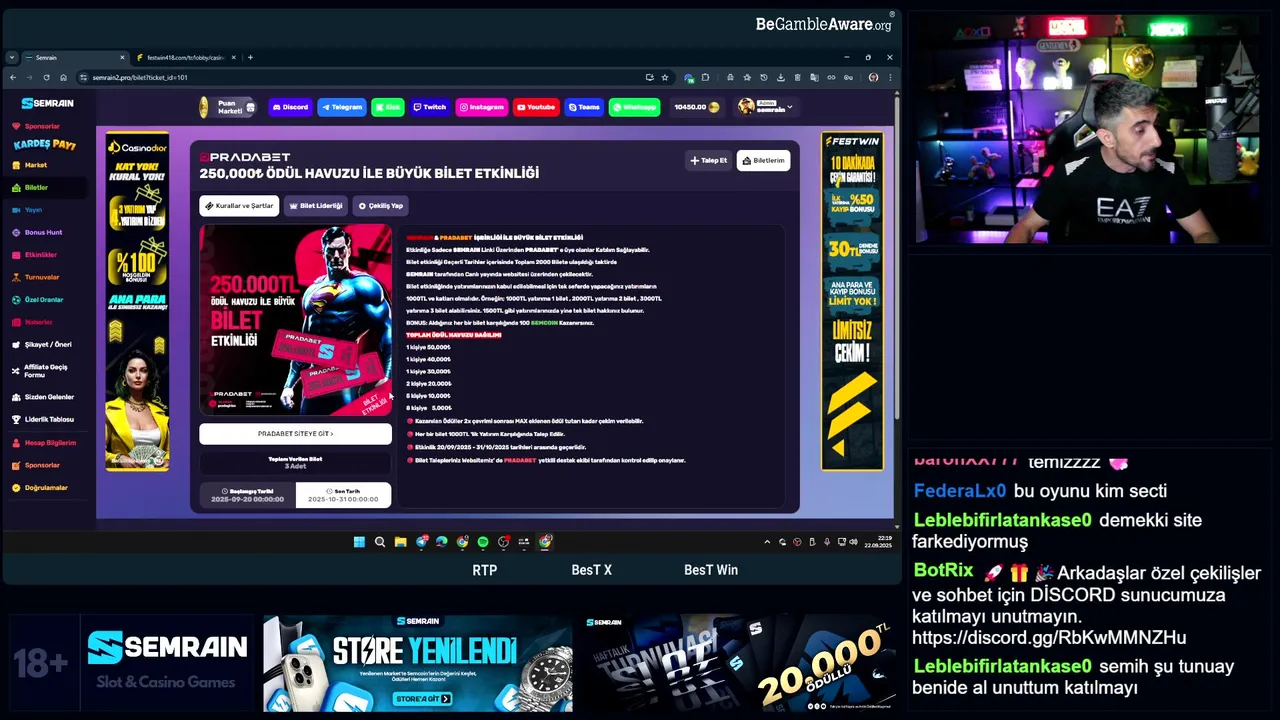This screenshot has width=1280, height=720.
Task: Click the Store Yenilendi banner
Action: 418,664
